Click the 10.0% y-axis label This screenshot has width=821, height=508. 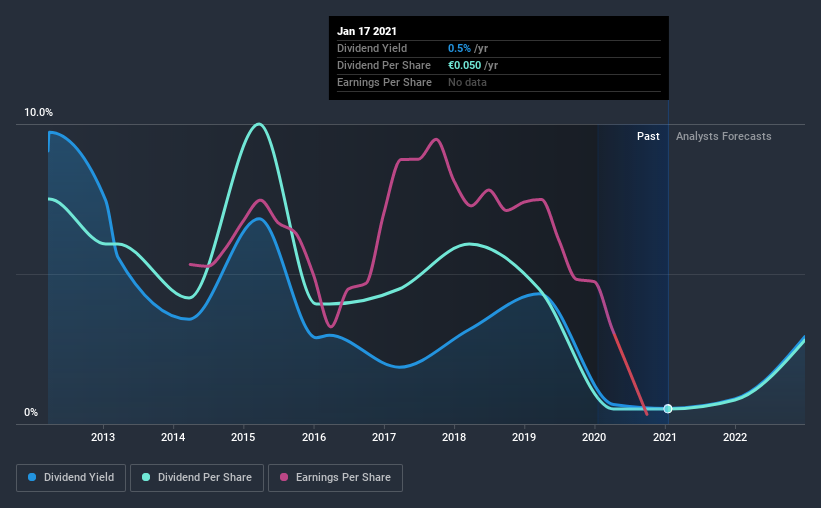(38, 113)
